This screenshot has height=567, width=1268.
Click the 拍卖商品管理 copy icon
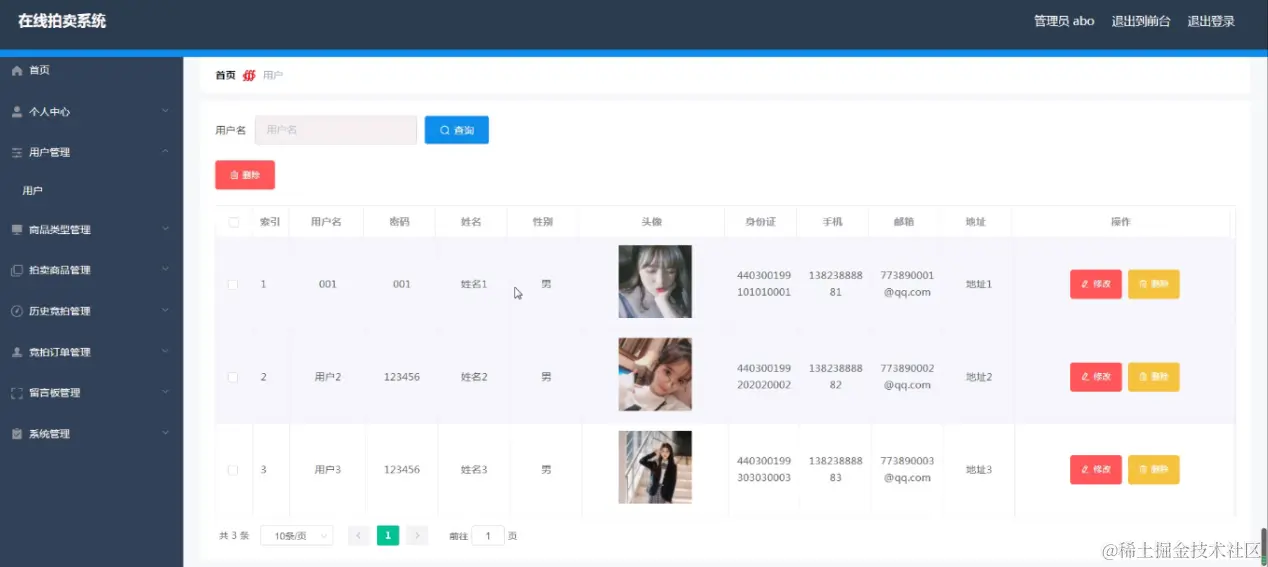click(x=16, y=270)
